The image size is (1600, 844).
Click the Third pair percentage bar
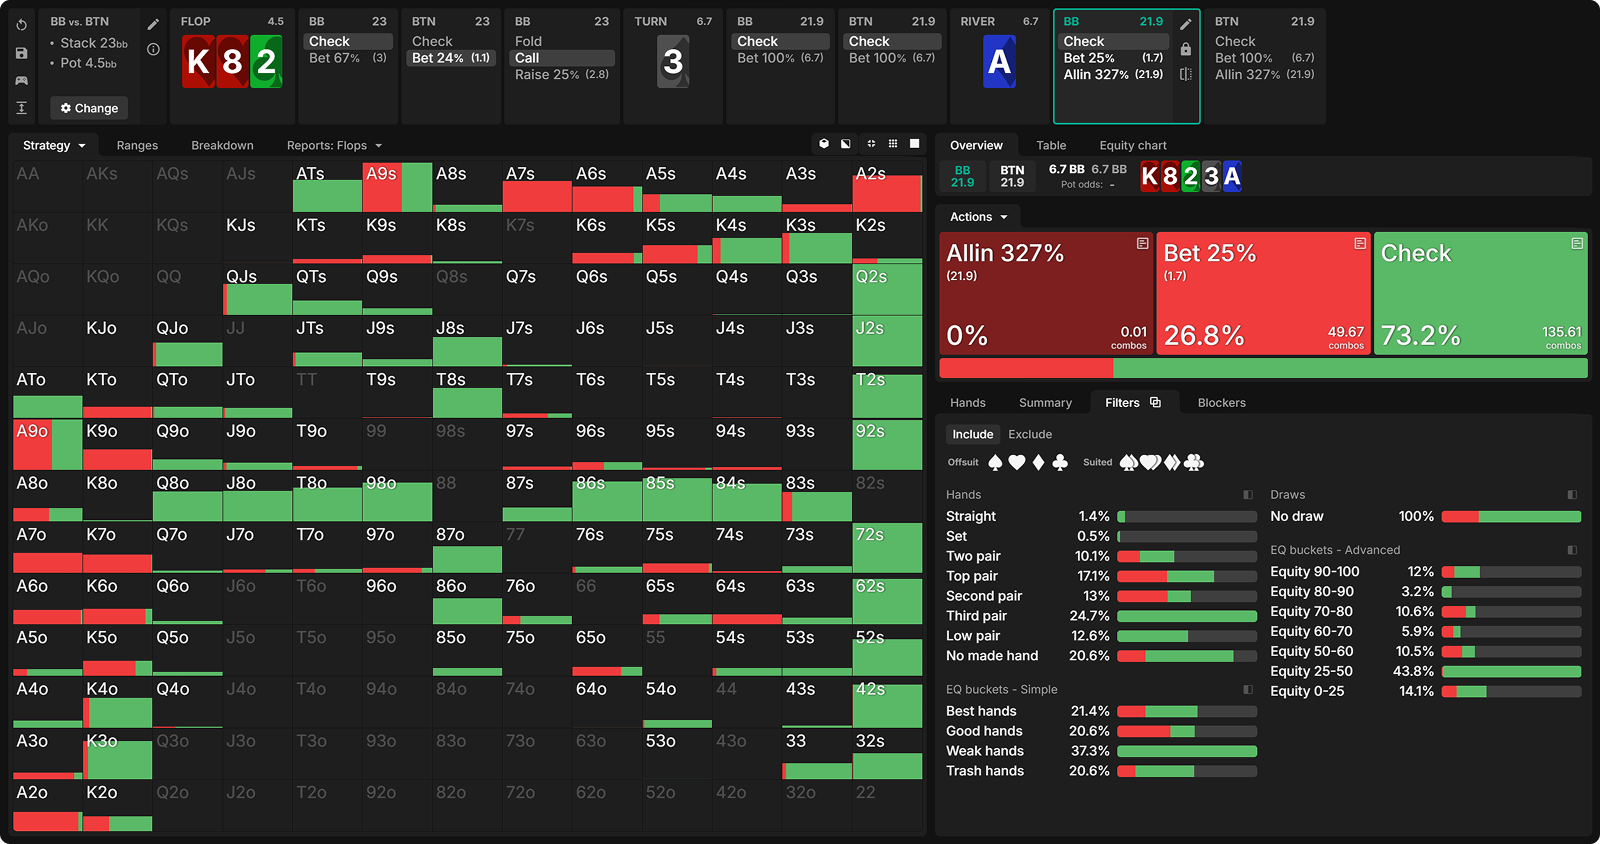coord(1186,616)
